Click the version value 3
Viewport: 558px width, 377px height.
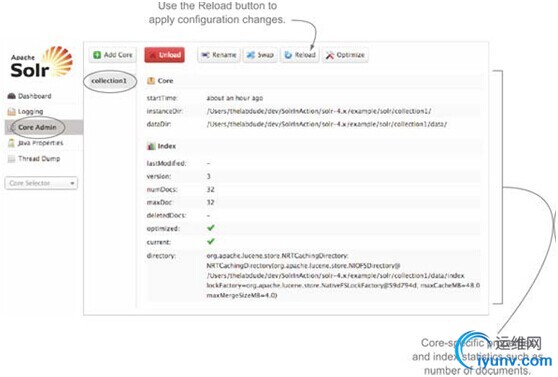point(209,176)
